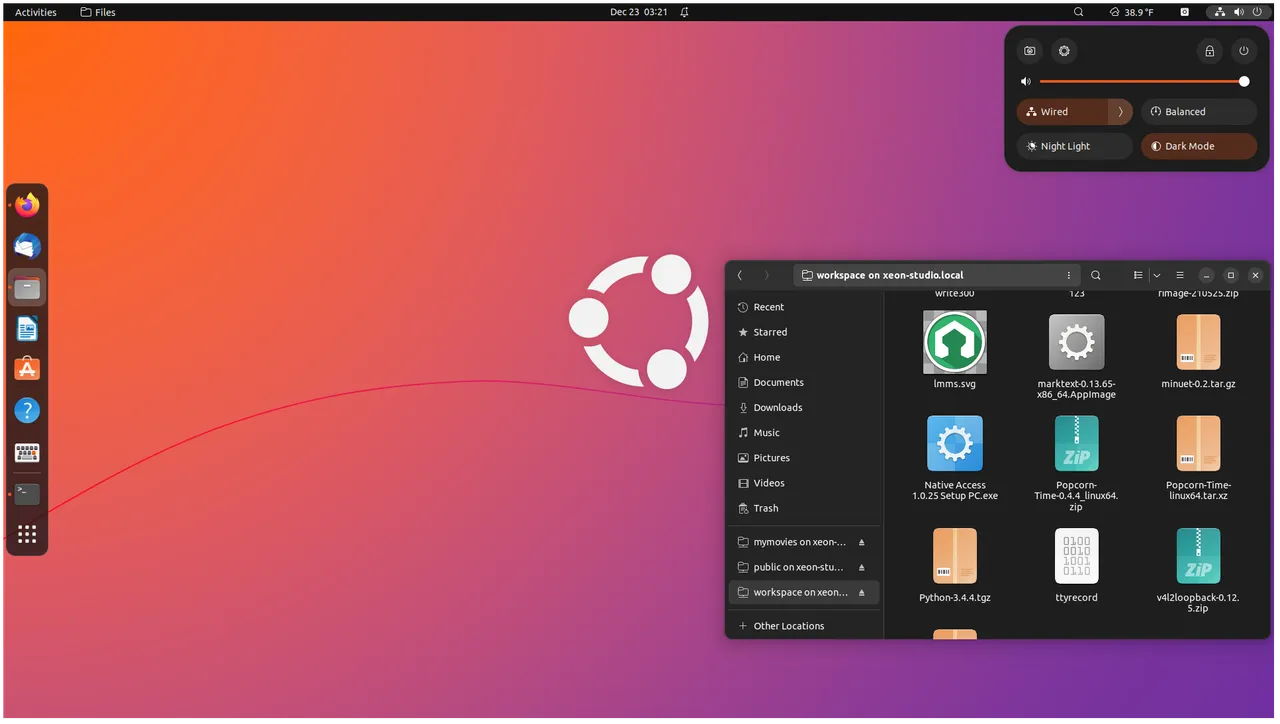Open Firefox from the dock
1280x724 pixels.
pos(27,205)
